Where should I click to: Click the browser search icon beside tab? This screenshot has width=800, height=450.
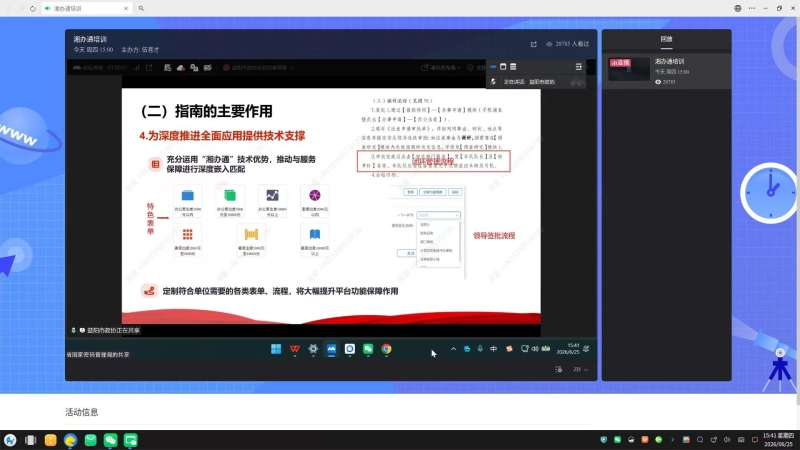pyautogui.click(x=141, y=9)
